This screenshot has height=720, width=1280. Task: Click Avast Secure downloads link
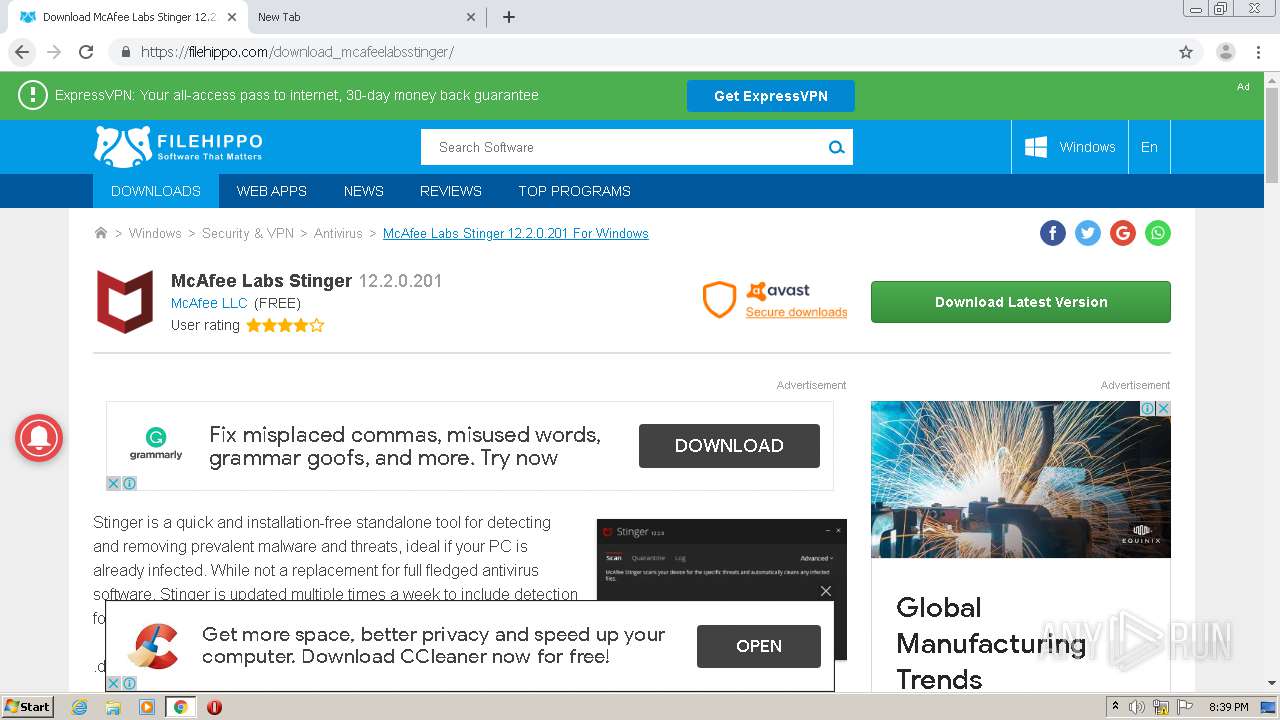pyautogui.click(x=796, y=312)
